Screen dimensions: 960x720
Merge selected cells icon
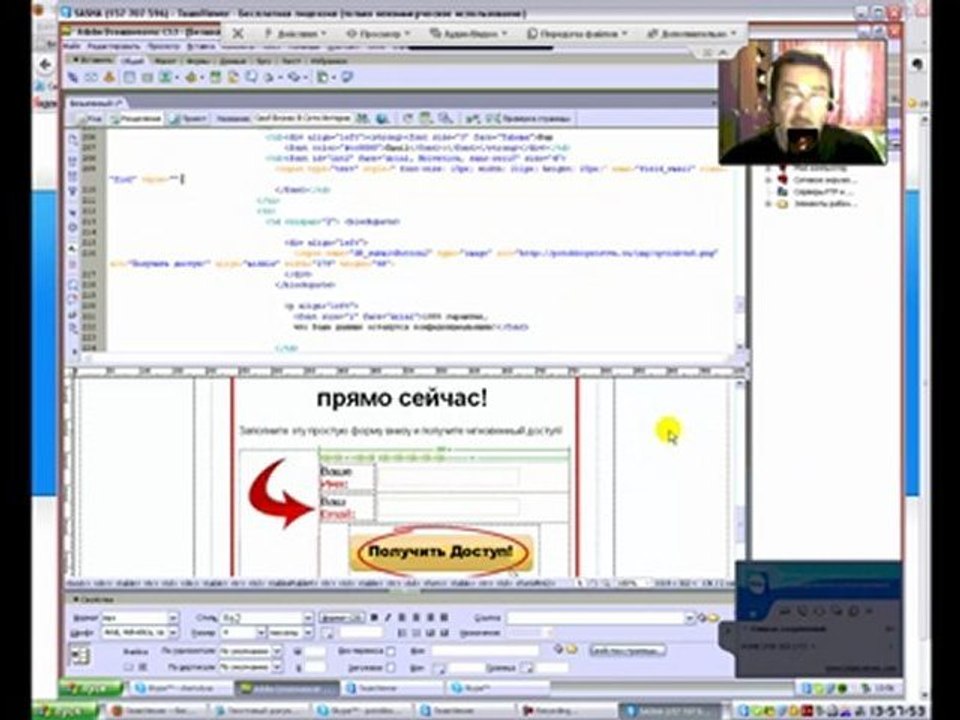129,667
